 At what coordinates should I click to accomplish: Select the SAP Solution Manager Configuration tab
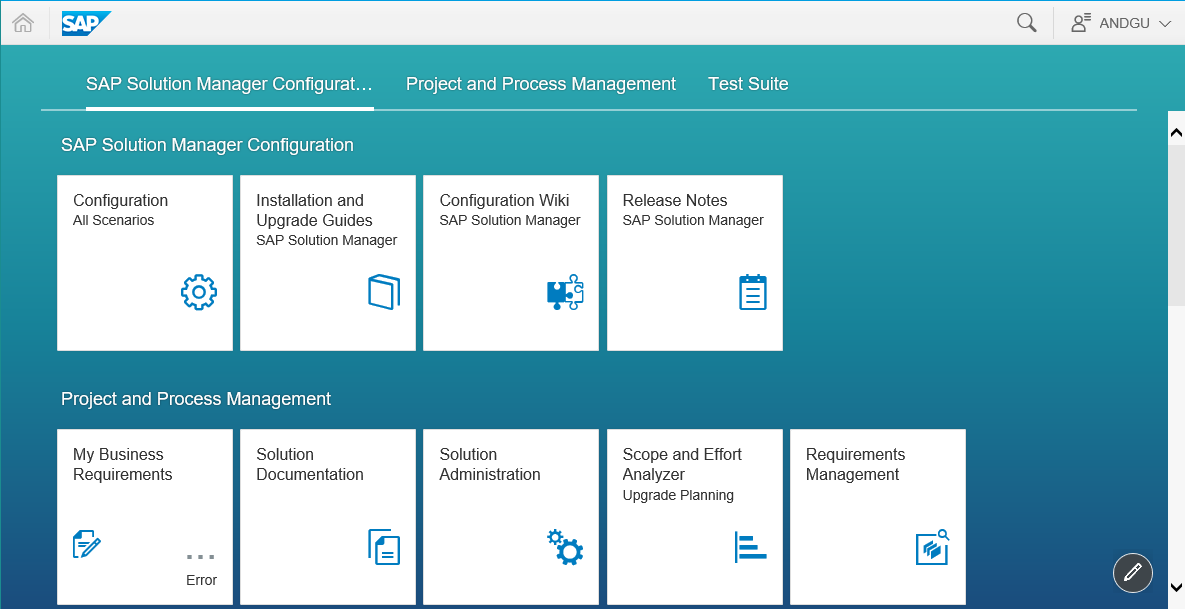229,84
